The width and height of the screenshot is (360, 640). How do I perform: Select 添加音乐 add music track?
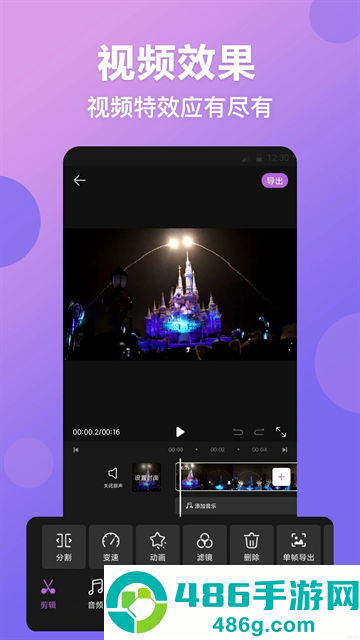pyautogui.click(x=236, y=506)
